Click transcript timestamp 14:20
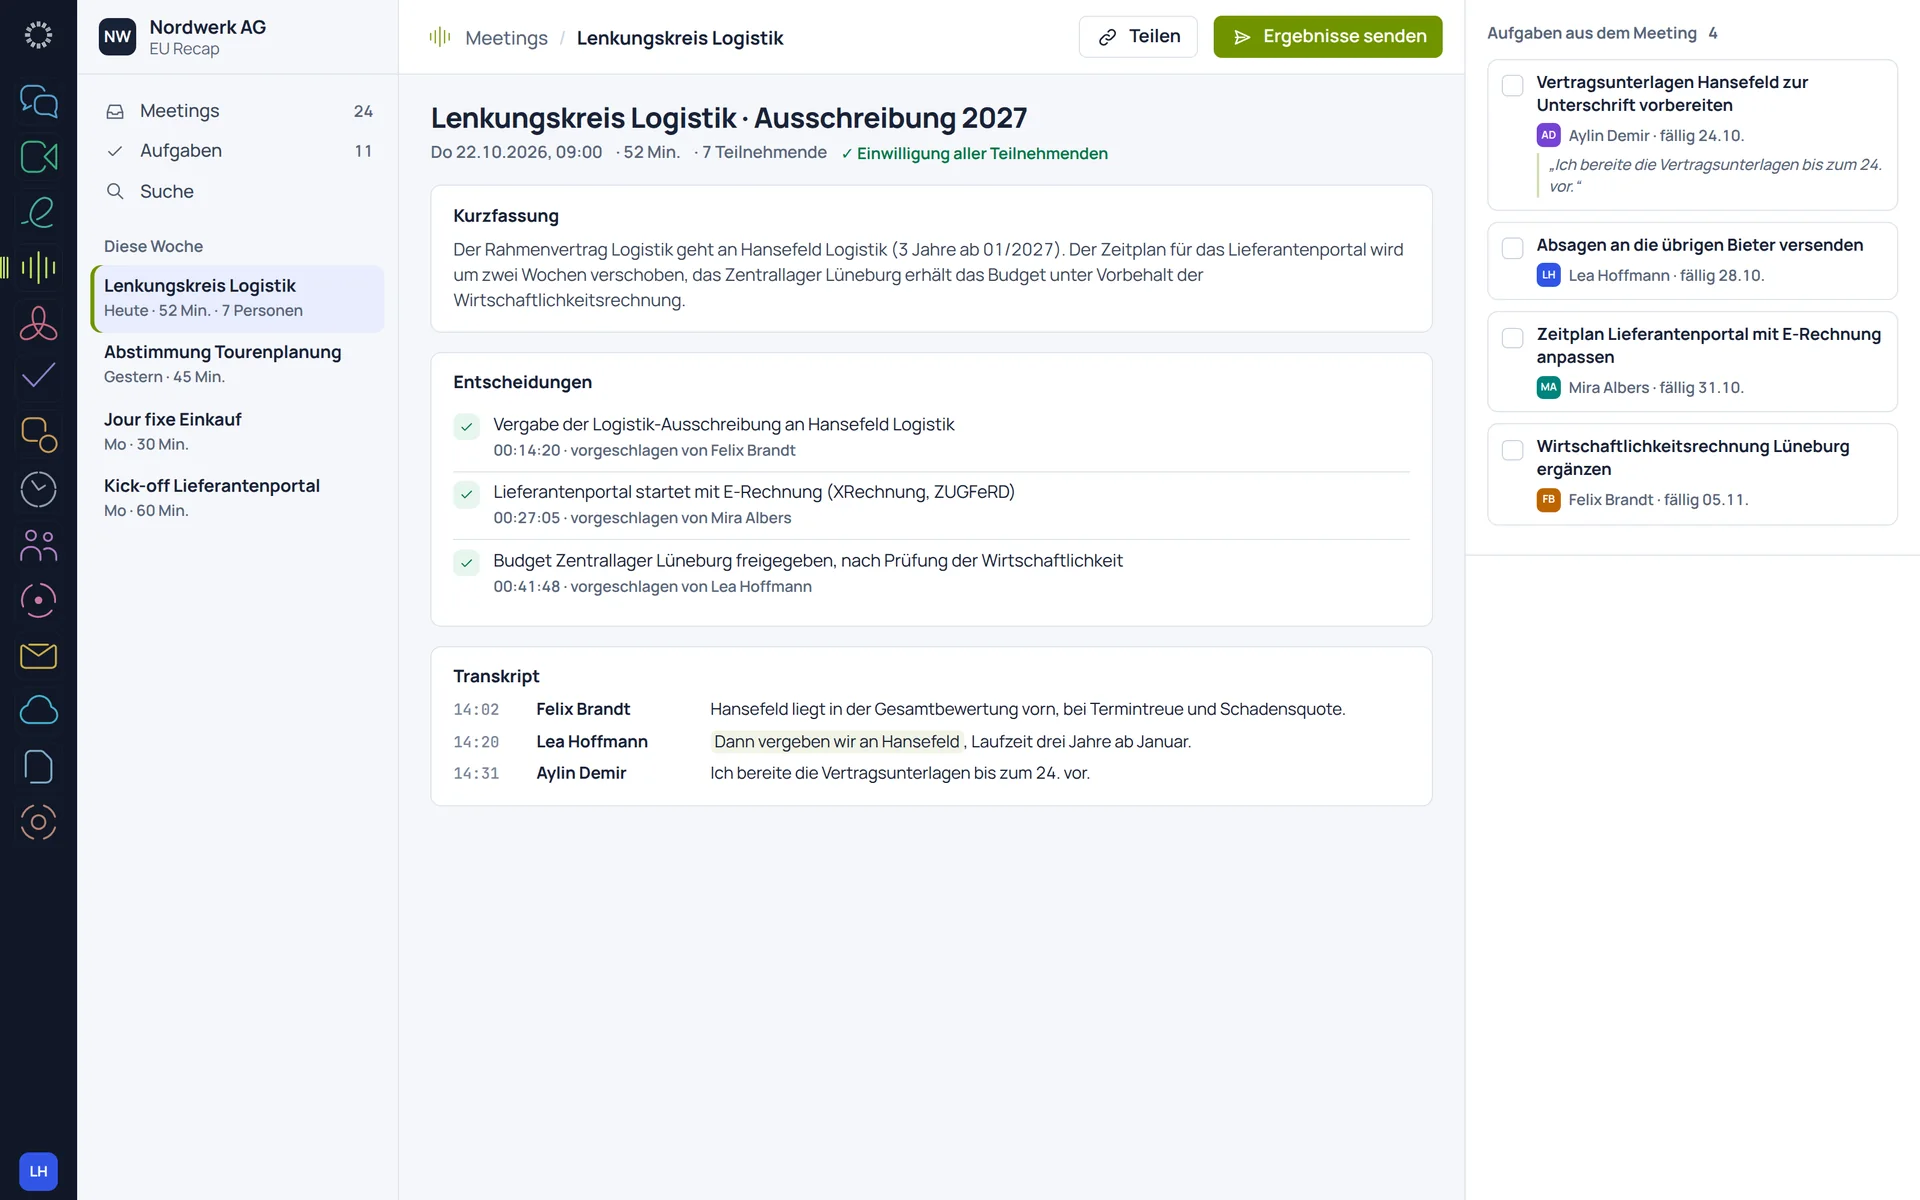 476,742
